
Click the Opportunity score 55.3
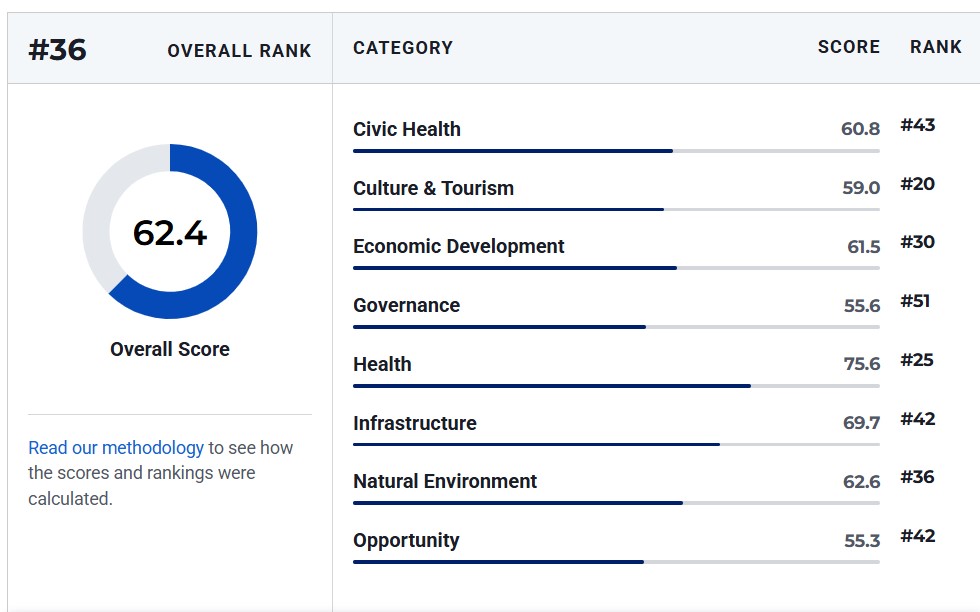[862, 541]
